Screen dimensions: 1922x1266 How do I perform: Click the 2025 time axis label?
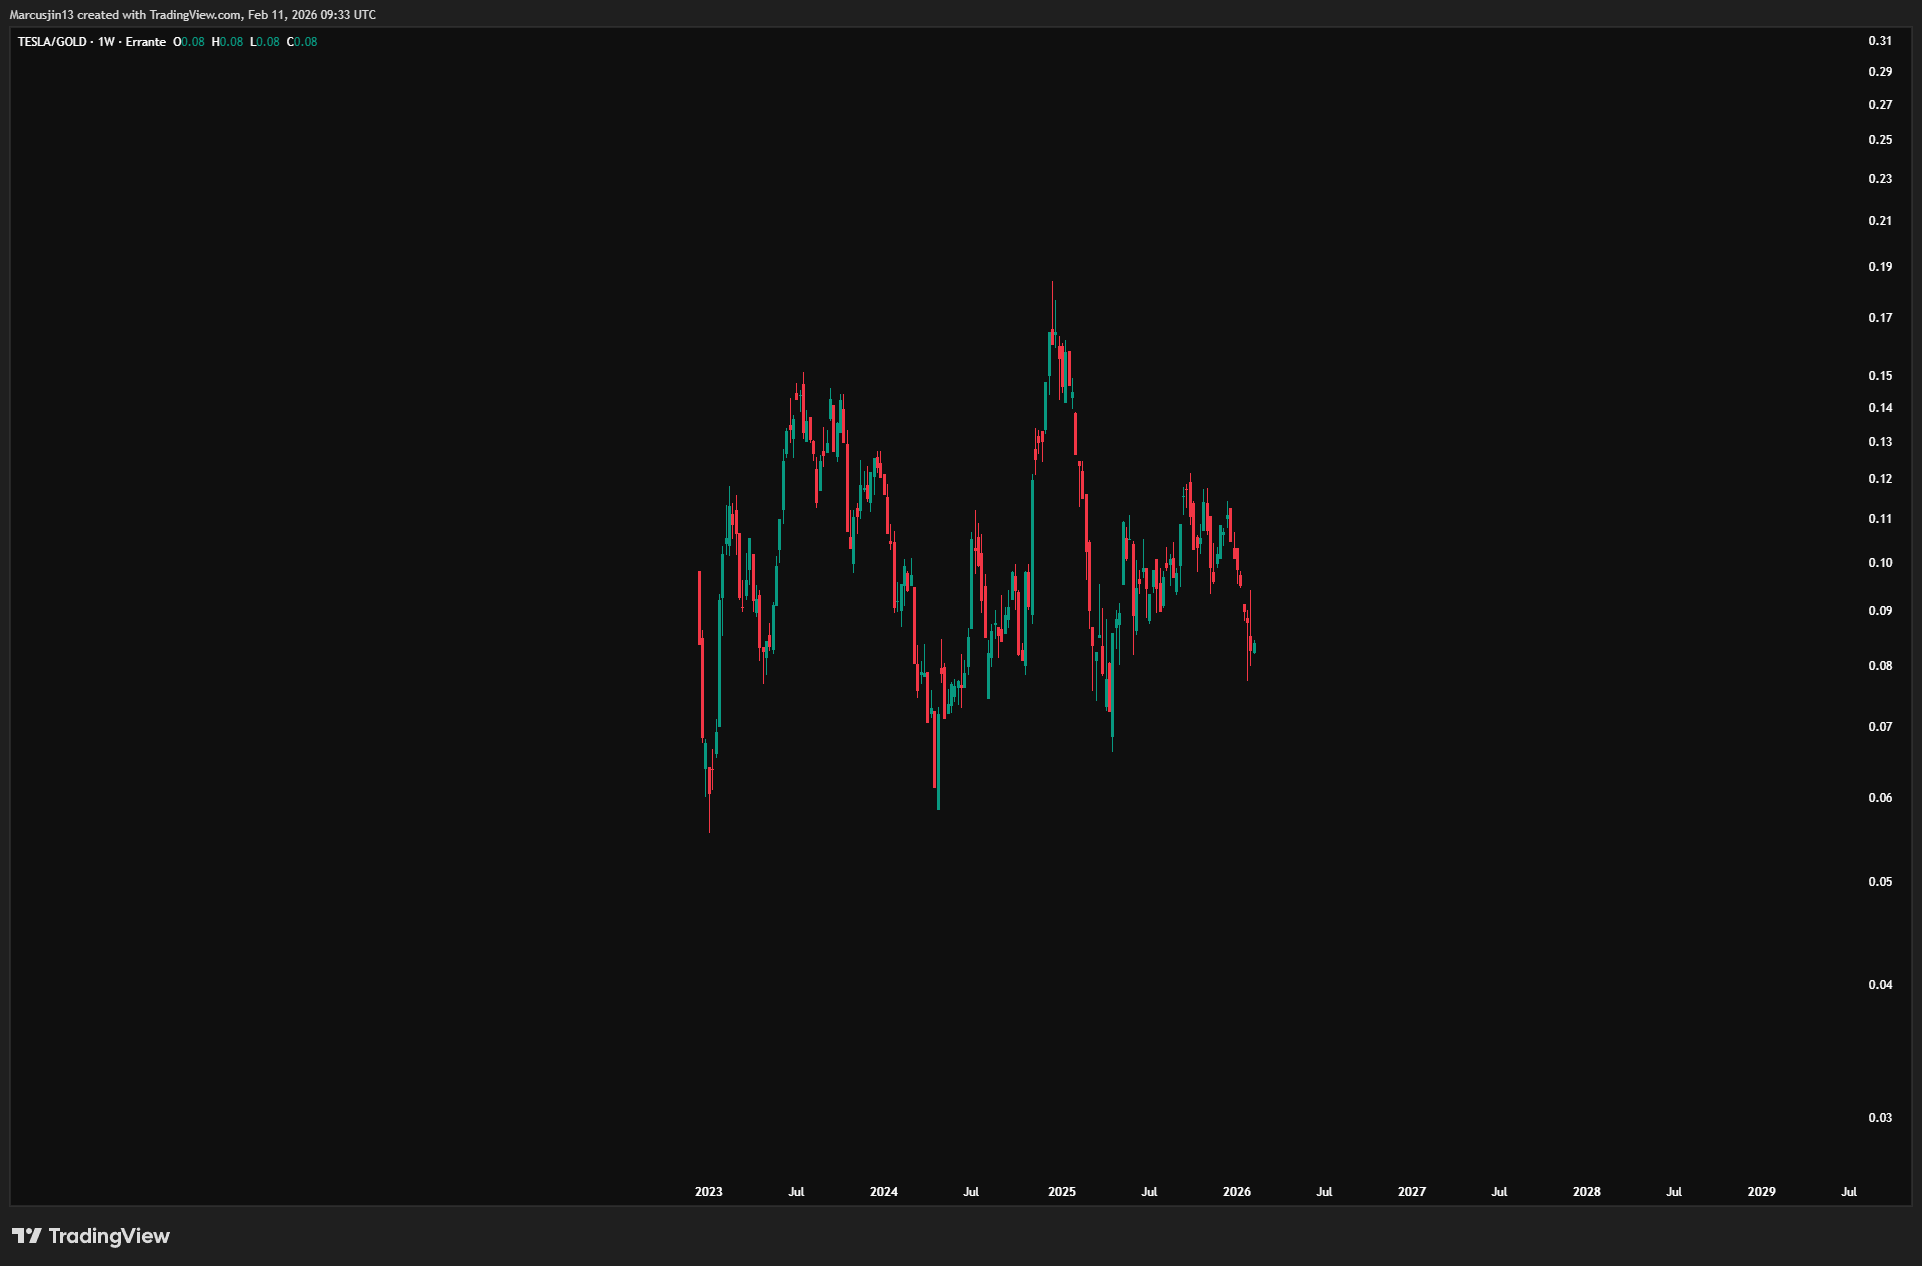[x=1062, y=1192]
